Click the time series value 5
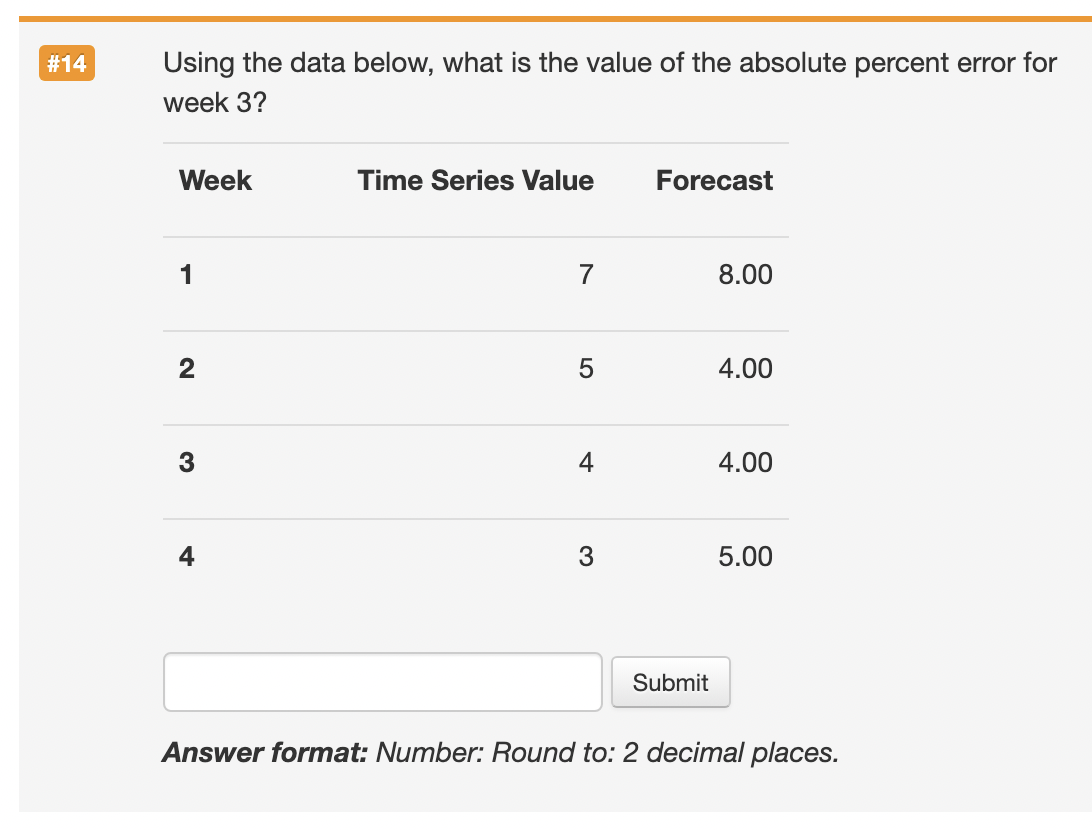Viewport: 1092px width, 830px height. 587,368
